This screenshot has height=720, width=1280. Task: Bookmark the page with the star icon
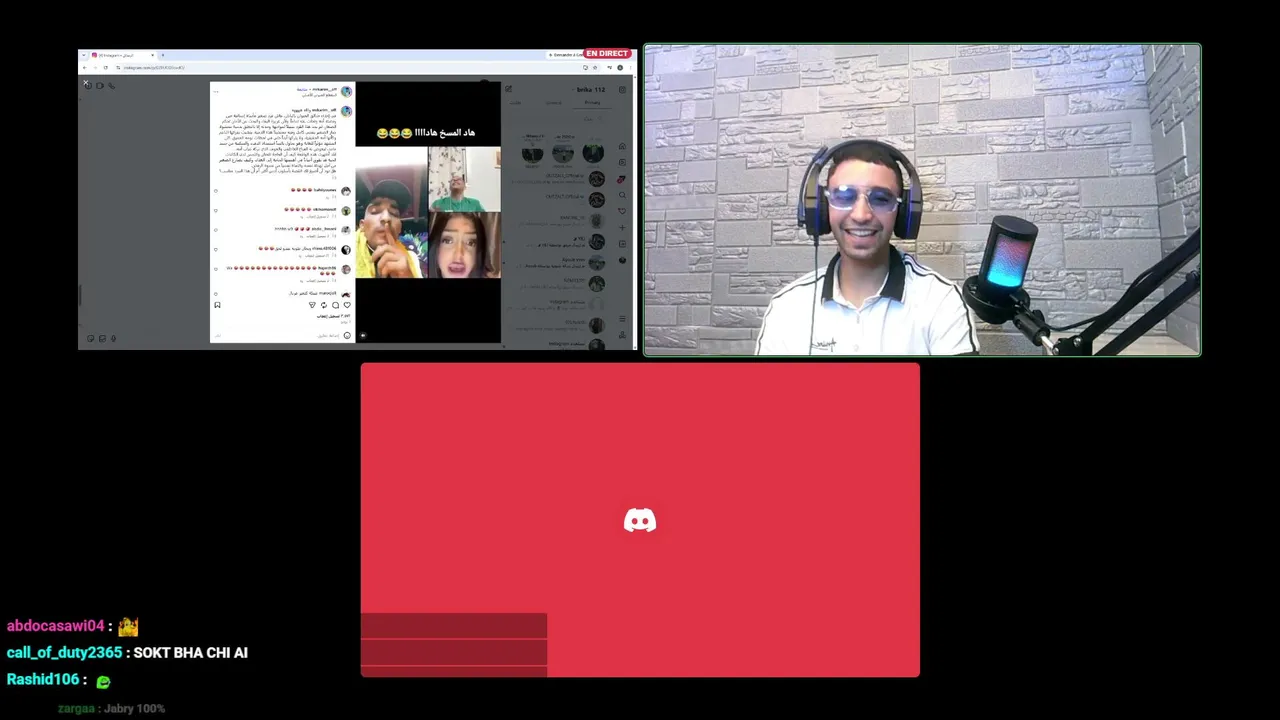coord(595,68)
